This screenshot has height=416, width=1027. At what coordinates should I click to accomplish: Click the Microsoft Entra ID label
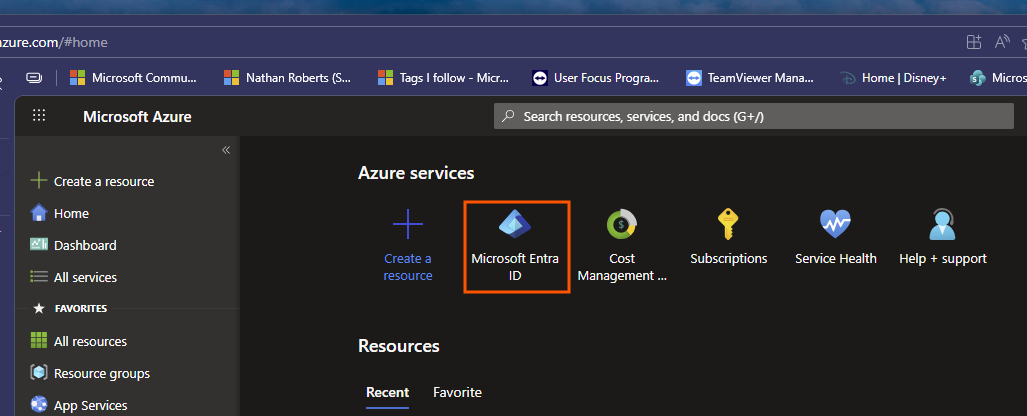[515, 267]
